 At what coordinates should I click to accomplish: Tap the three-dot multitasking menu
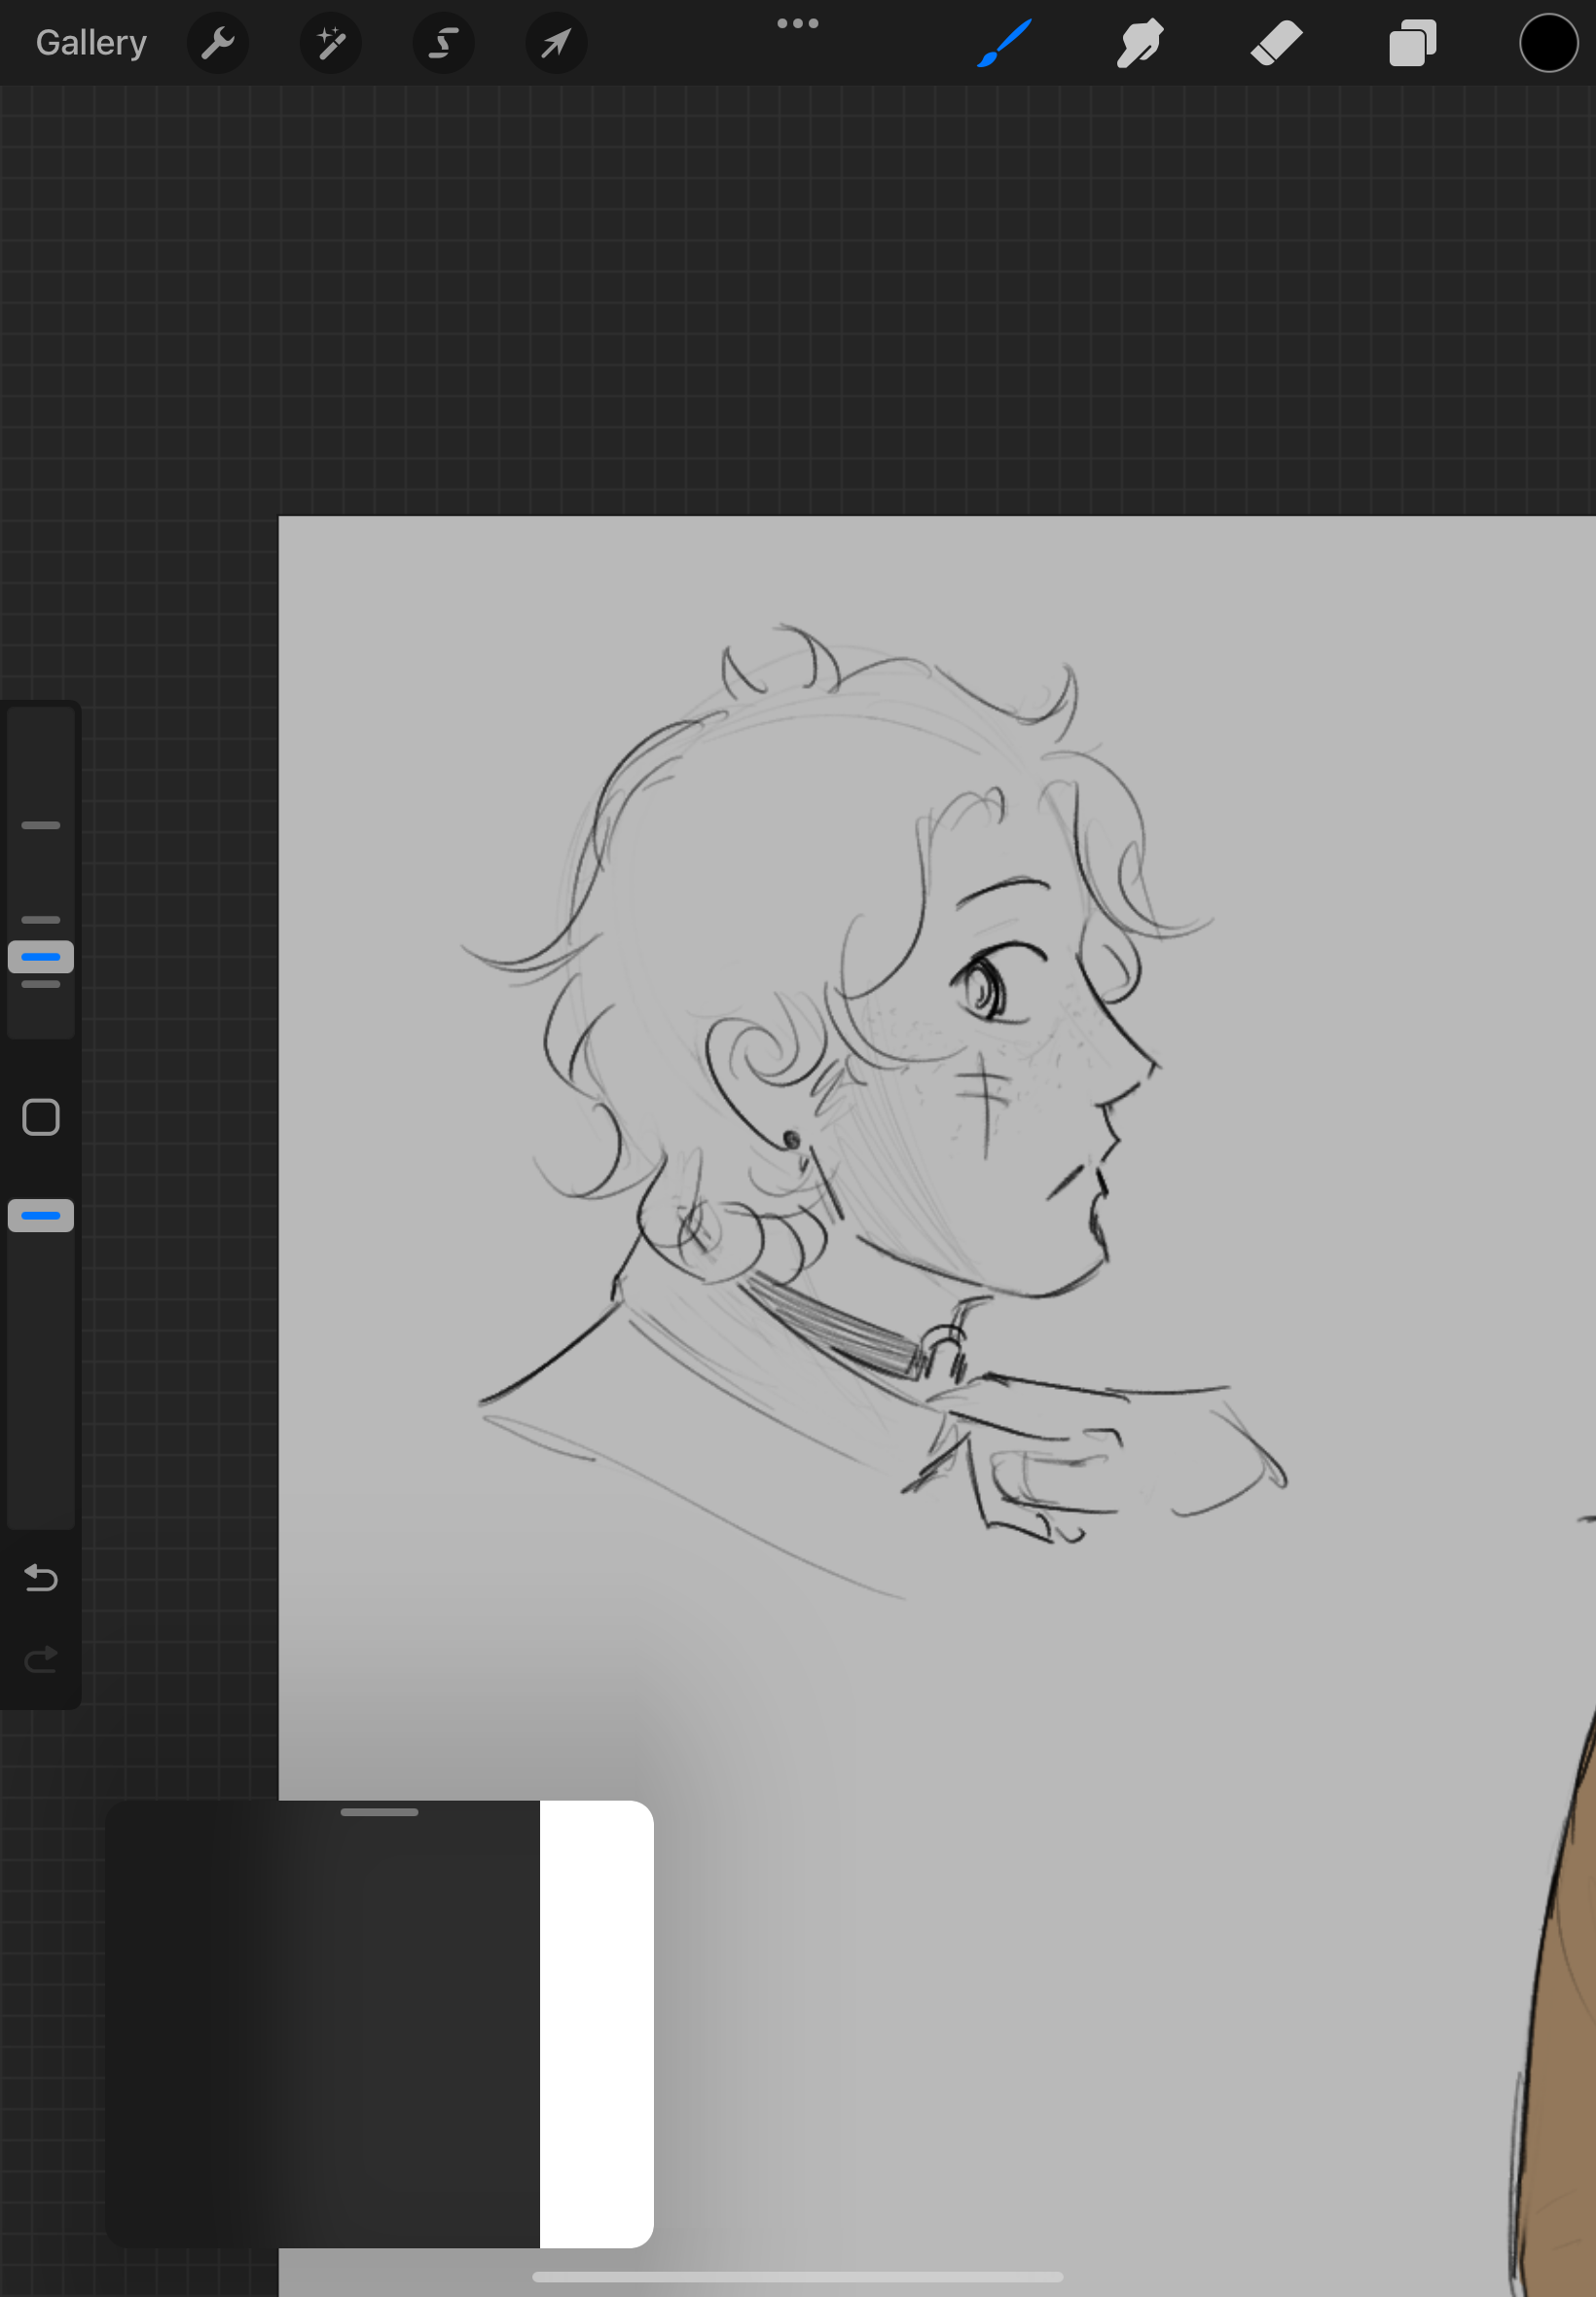click(x=798, y=23)
